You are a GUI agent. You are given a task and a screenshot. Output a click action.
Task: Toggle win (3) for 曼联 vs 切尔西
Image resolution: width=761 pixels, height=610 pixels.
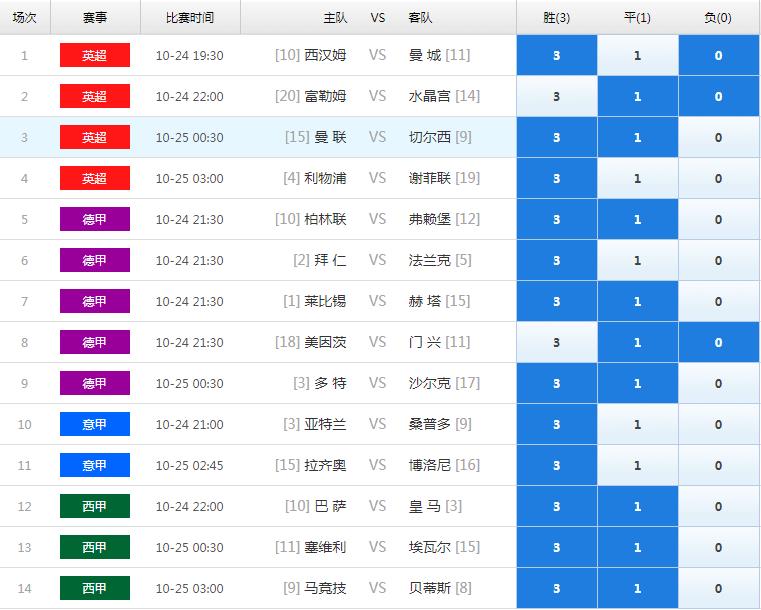[x=557, y=137]
